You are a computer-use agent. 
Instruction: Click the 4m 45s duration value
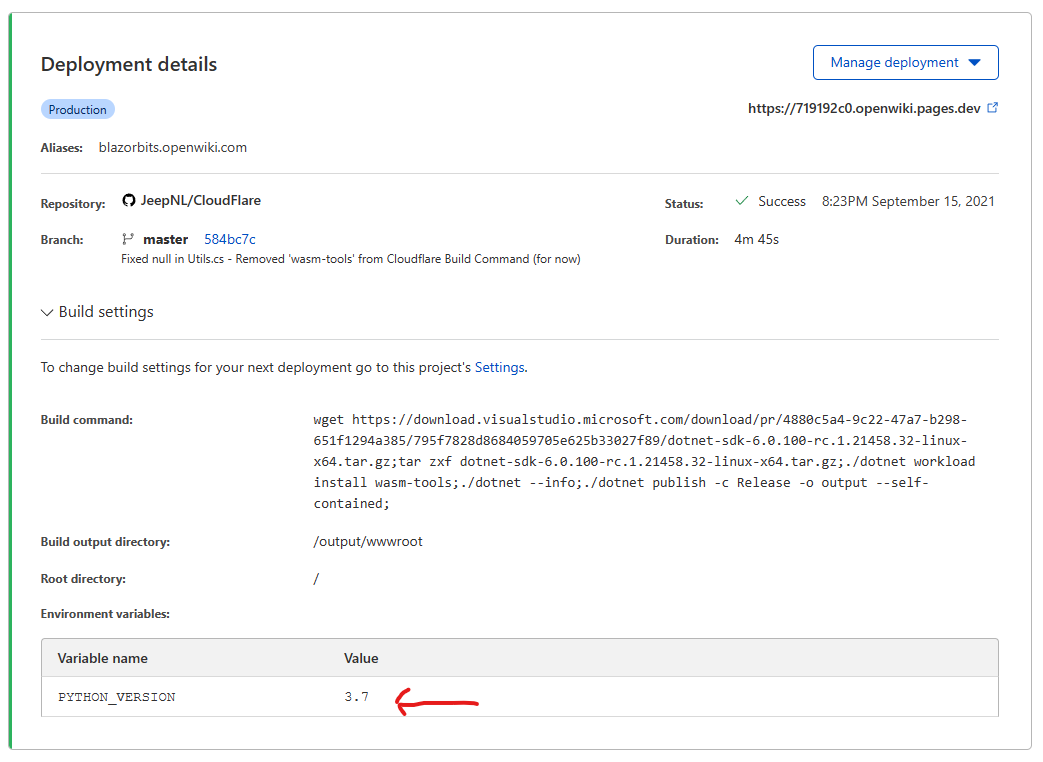pos(756,239)
